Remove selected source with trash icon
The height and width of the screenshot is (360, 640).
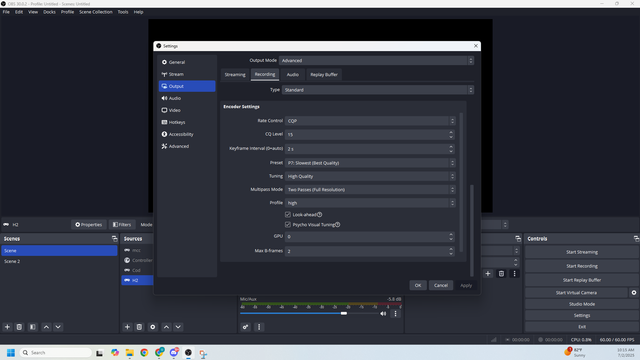pyautogui.click(x=139, y=327)
